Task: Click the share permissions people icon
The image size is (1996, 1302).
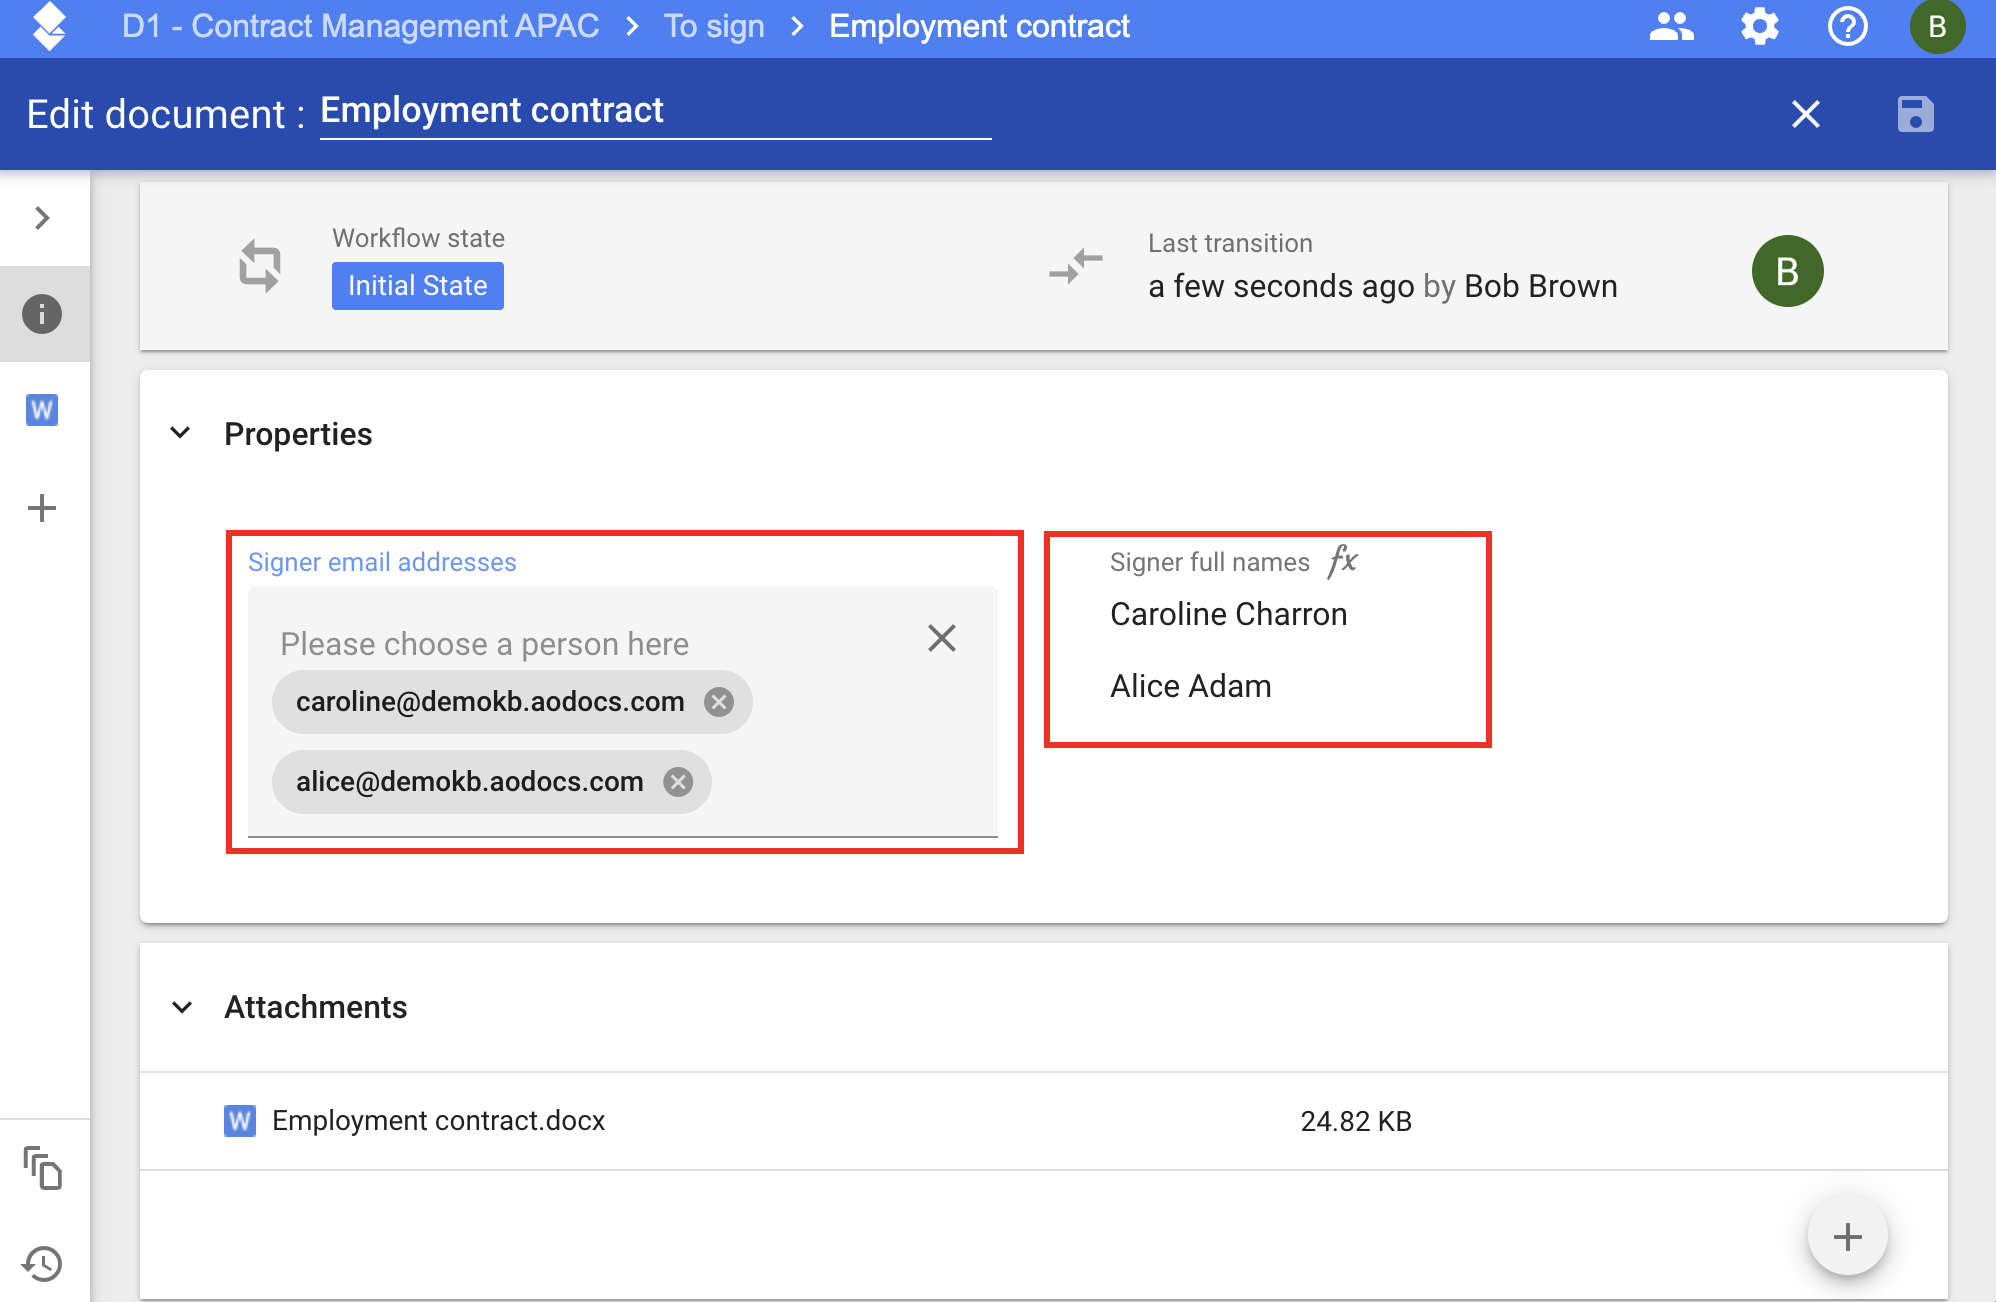Action: pyautogui.click(x=1671, y=26)
